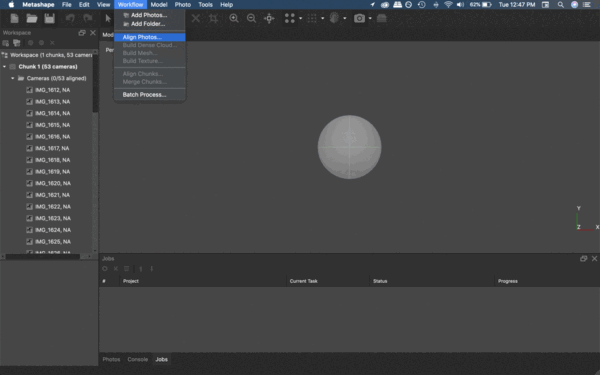Click the Current Task column header
600x375 pixels.
coord(328,281)
